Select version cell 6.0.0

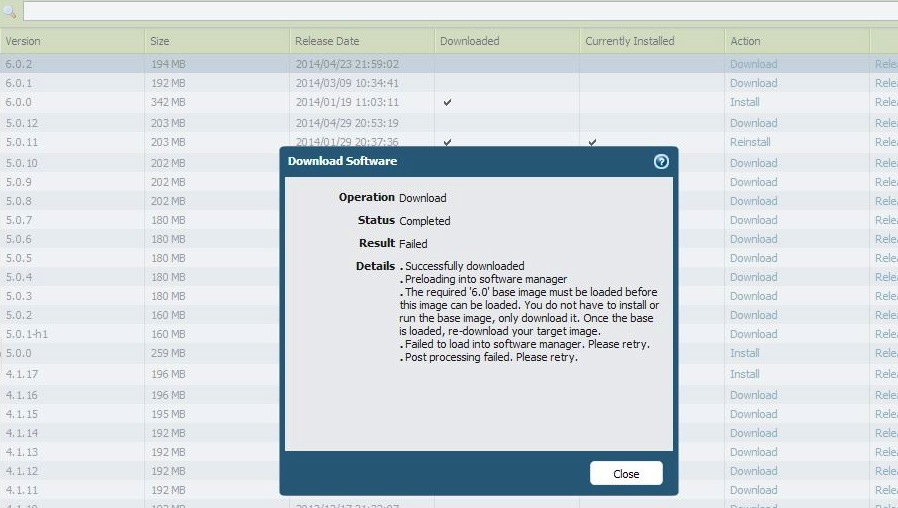pyautogui.click(x=19, y=102)
